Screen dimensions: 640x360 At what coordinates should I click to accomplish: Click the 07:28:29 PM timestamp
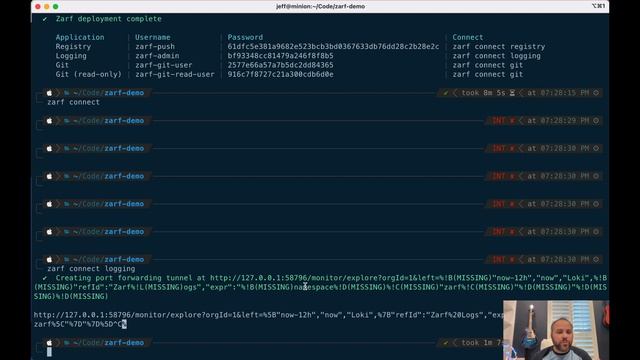click(x=564, y=121)
